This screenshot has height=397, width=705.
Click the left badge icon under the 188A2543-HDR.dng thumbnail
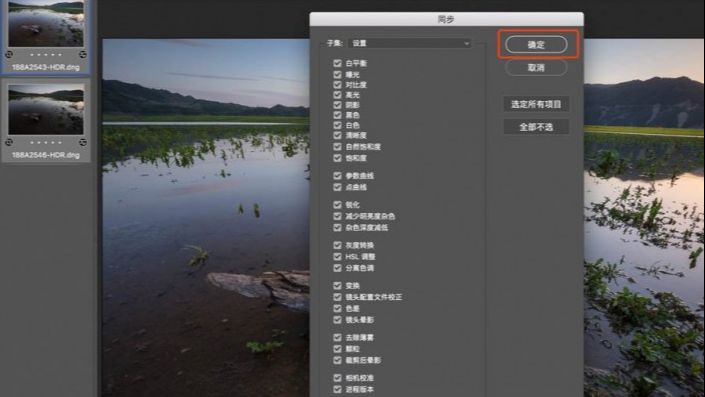pos(9,54)
